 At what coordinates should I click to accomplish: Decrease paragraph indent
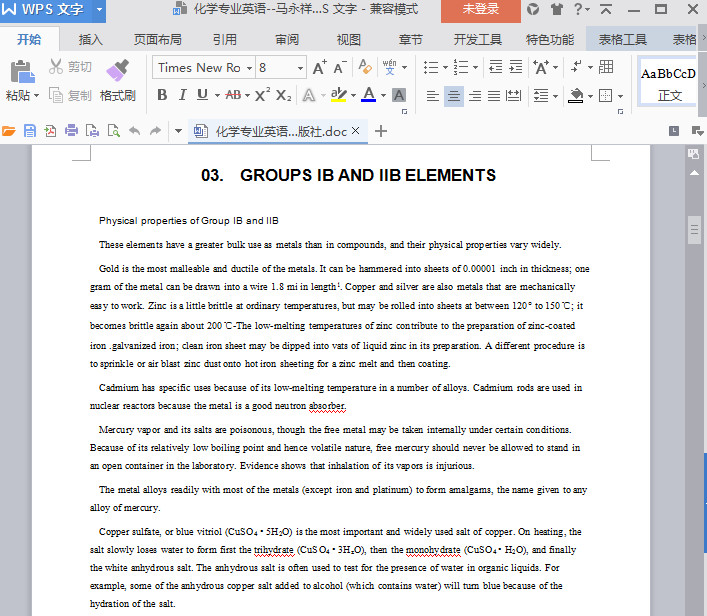point(496,67)
